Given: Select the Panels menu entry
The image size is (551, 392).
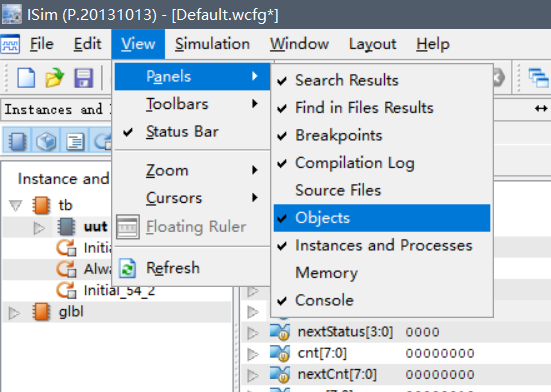Looking at the screenshot, I should click(x=192, y=77).
